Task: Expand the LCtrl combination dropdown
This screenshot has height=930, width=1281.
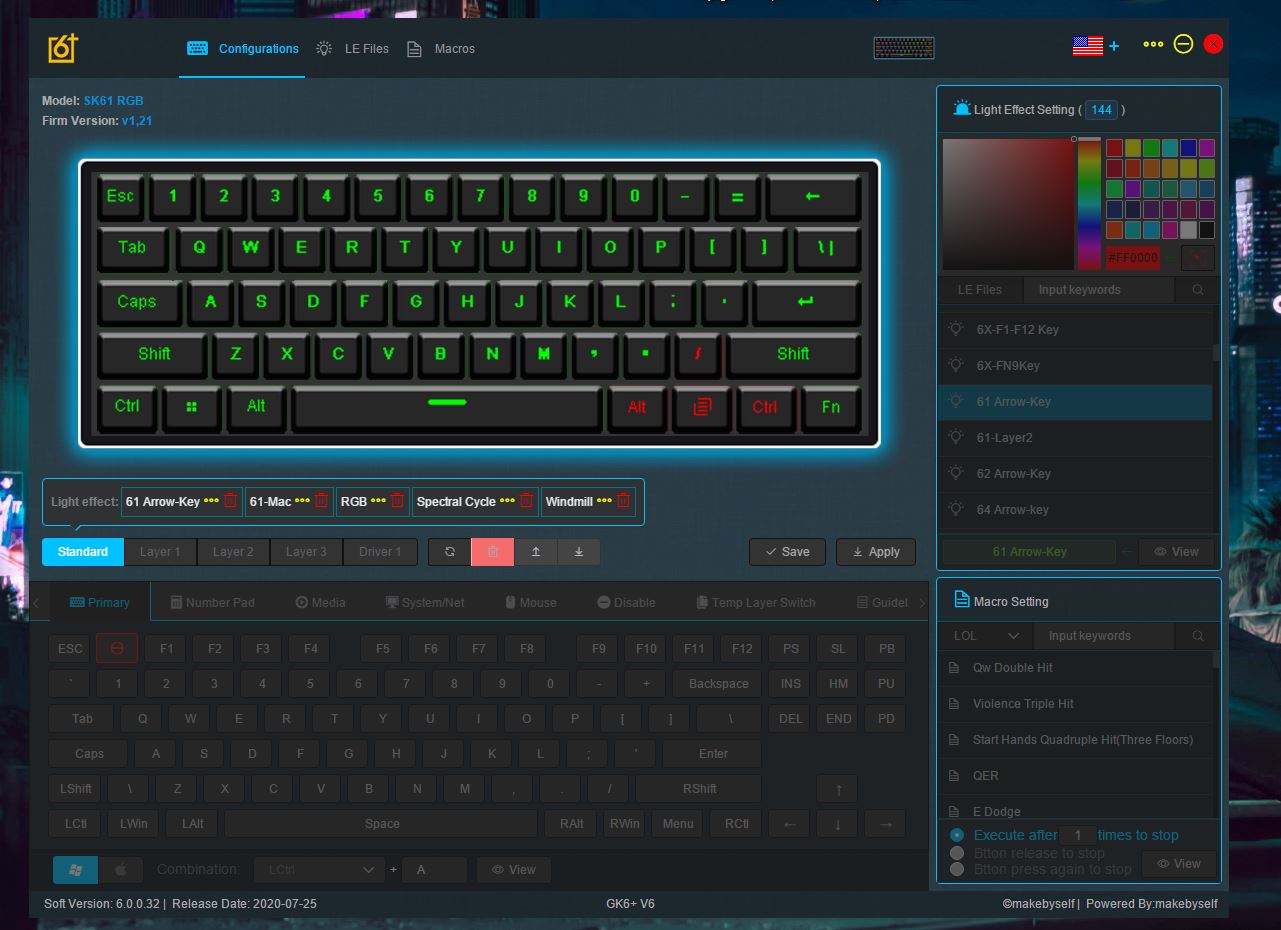Action: [x=318, y=870]
